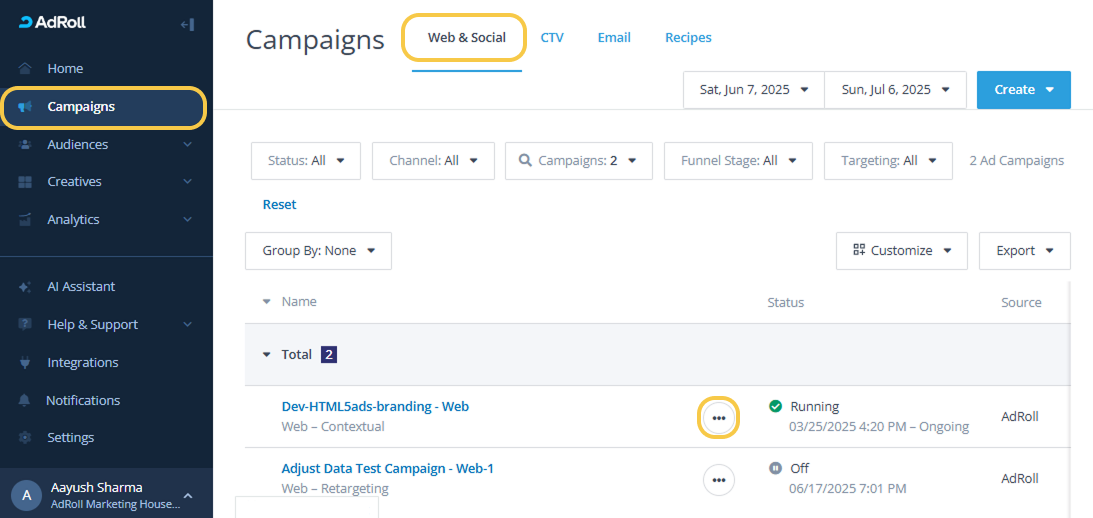Image resolution: width=1093 pixels, height=518 pixels.
Task: Collapse the Total group row
Action: pyautogui.click(x=266, y=354)
